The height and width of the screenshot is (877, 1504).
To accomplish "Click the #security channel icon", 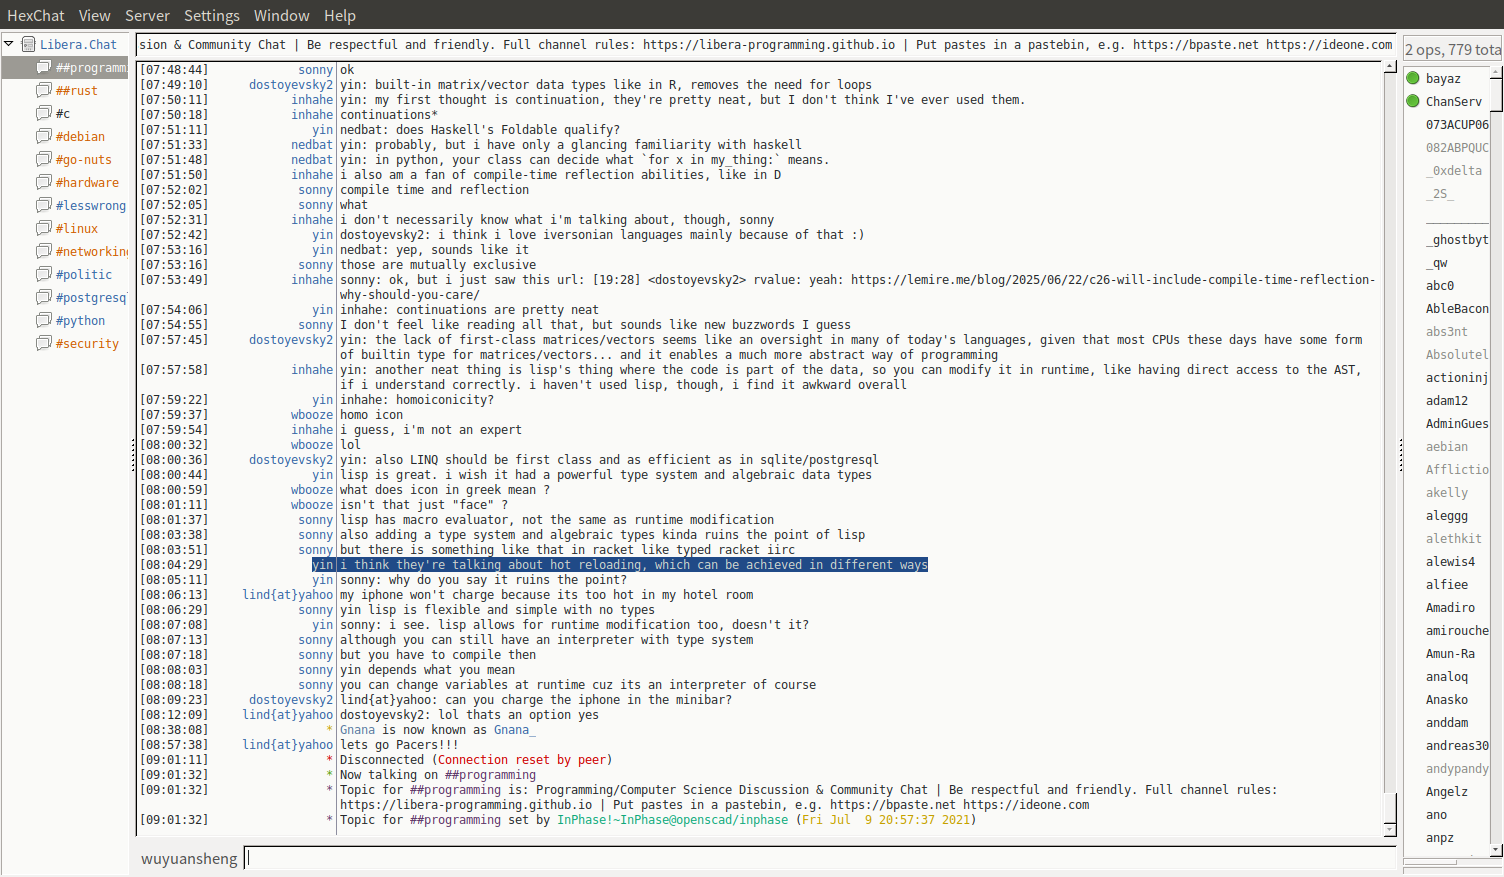I will 44,343.
